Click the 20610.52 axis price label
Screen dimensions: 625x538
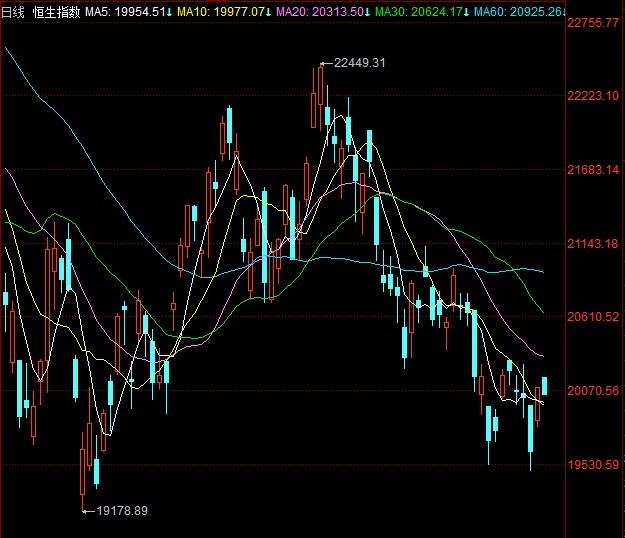click(594, 317)
